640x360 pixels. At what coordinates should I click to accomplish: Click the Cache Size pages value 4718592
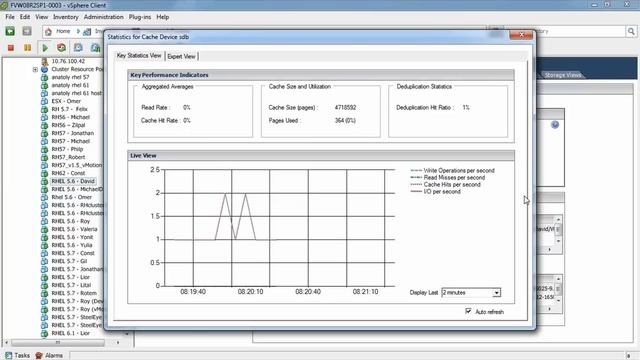pos(345,107)
